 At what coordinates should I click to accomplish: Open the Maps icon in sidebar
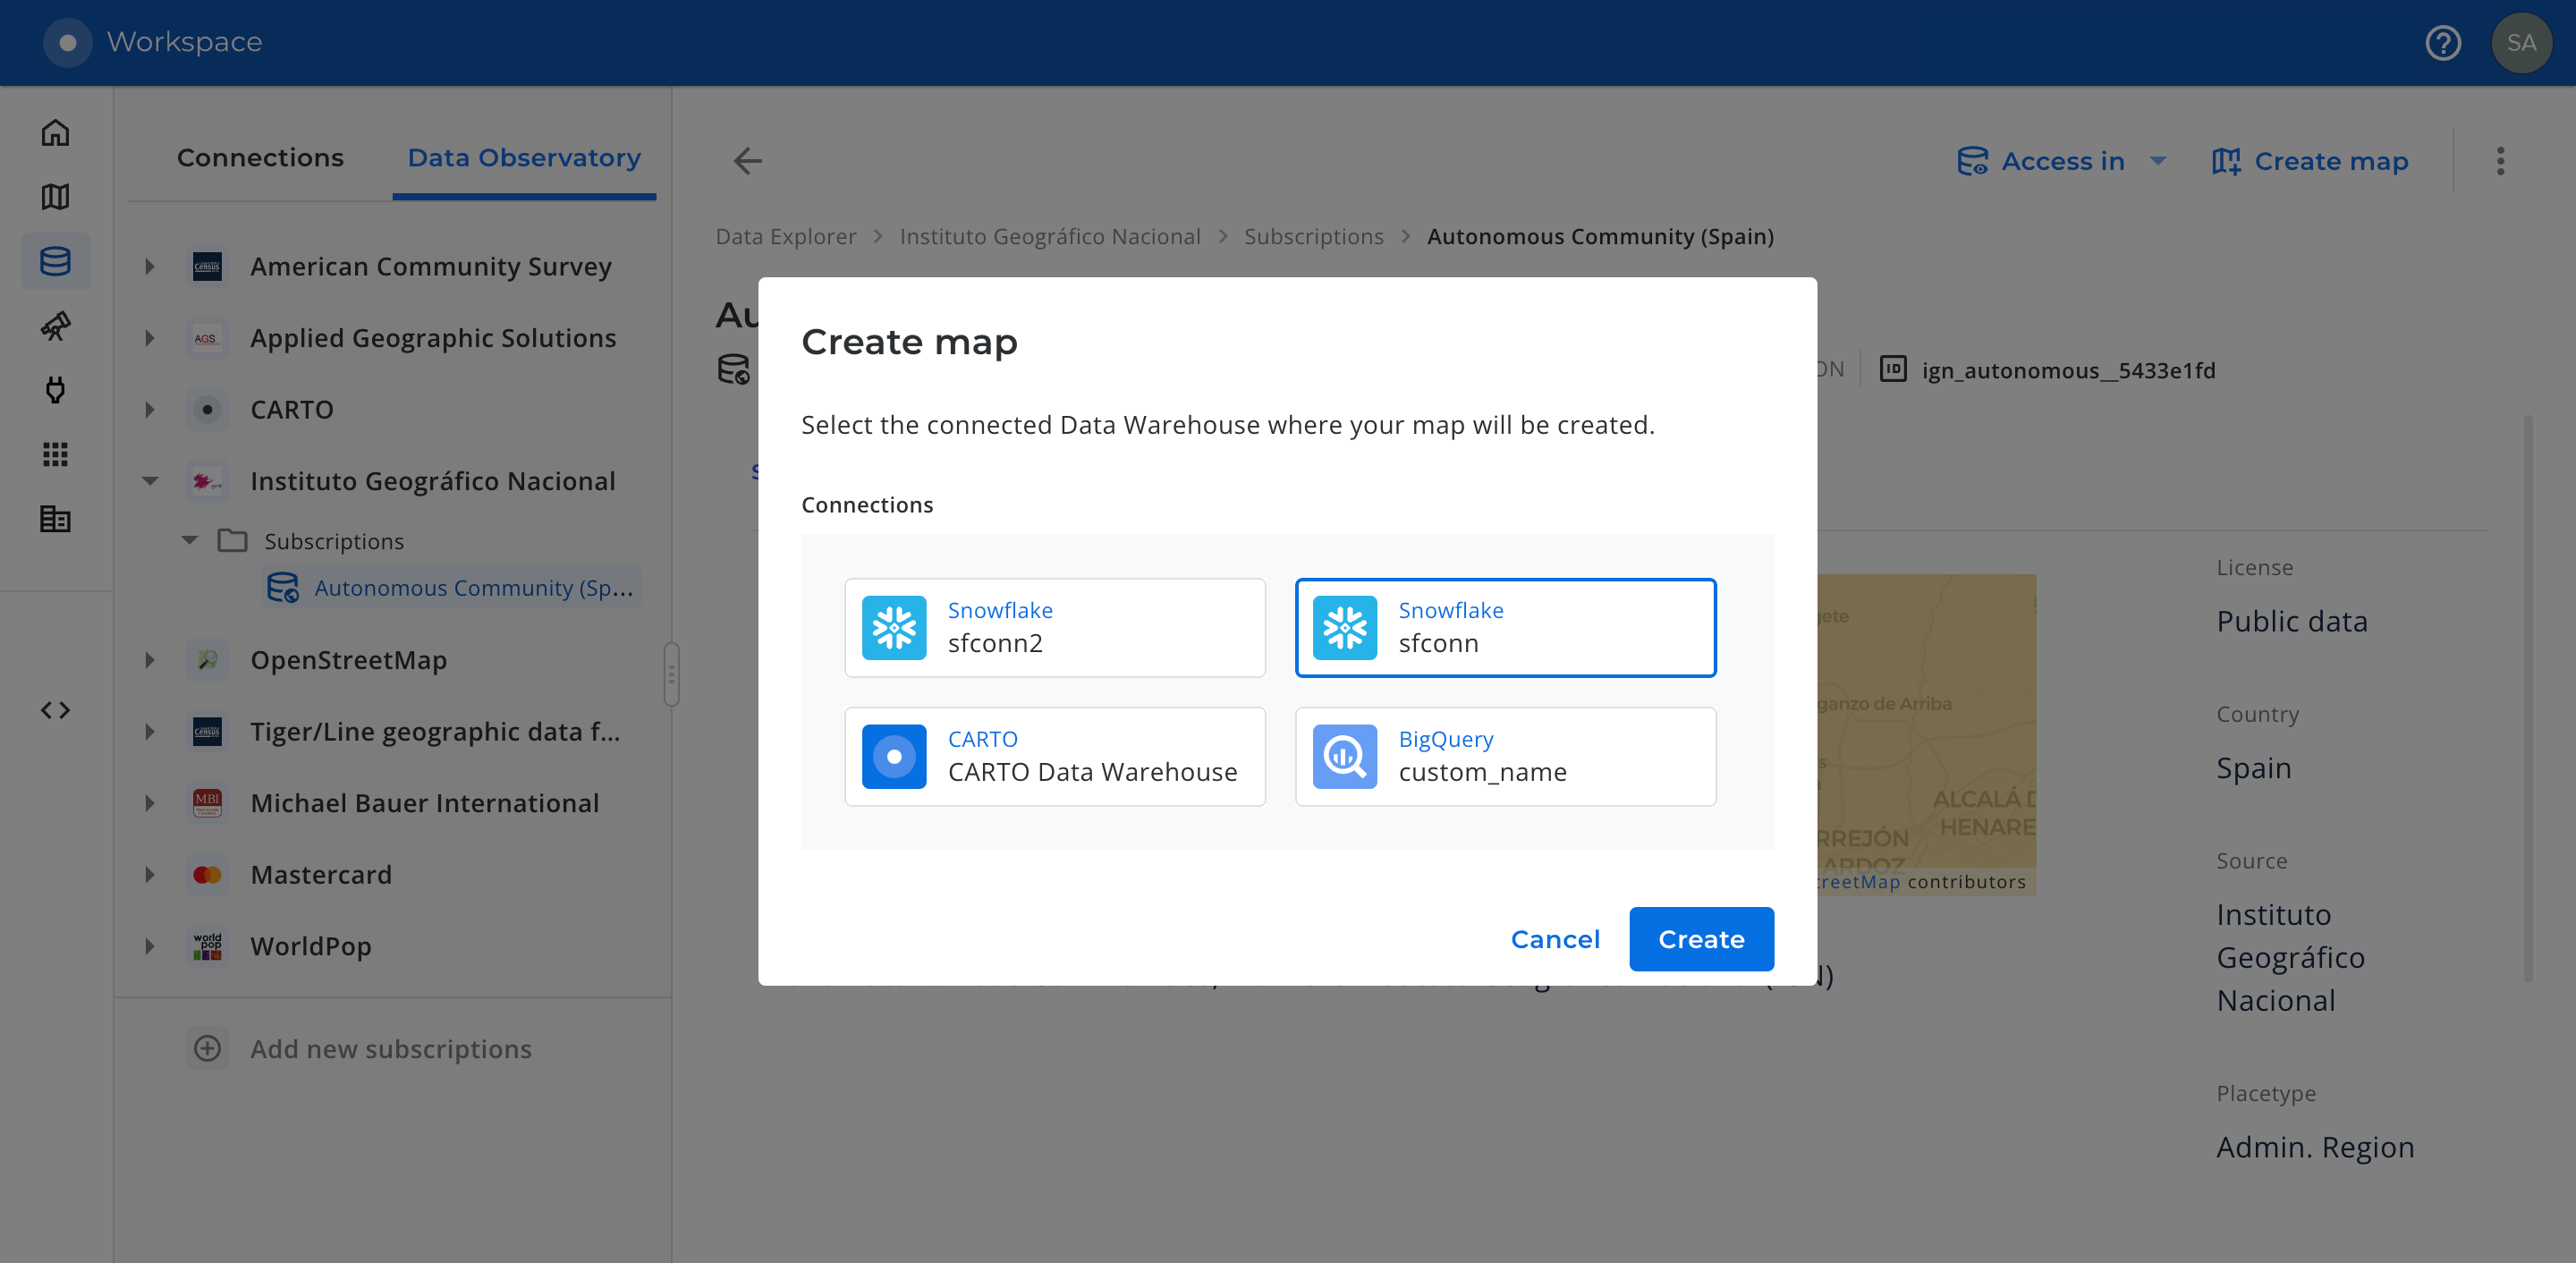point(56,197)
